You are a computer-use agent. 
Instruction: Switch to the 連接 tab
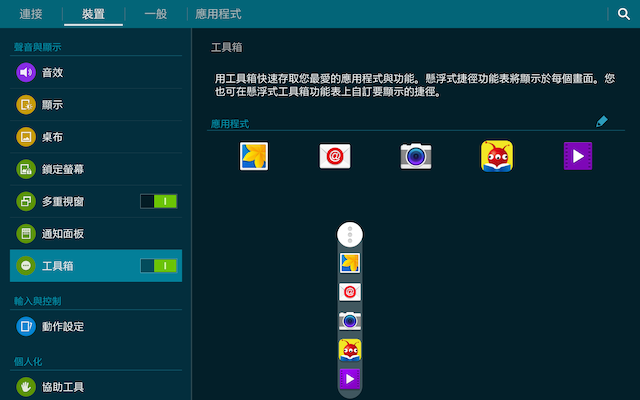coord(31,14)
